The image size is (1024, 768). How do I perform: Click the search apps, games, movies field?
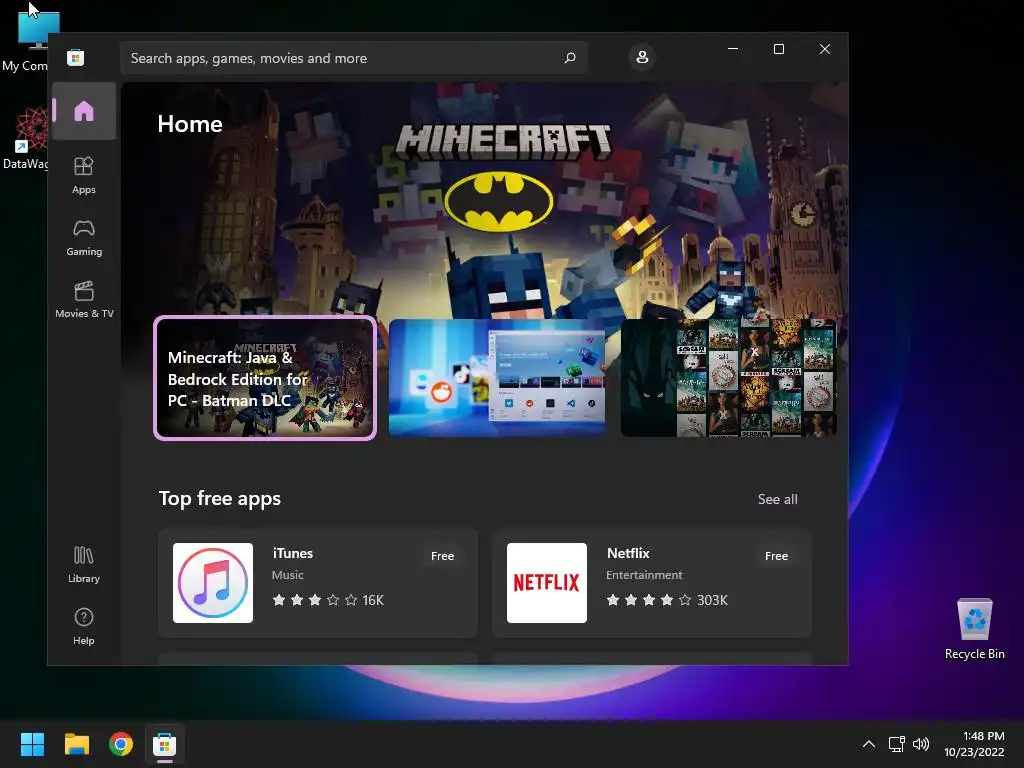pyautogui.click(x=353, y=58)
